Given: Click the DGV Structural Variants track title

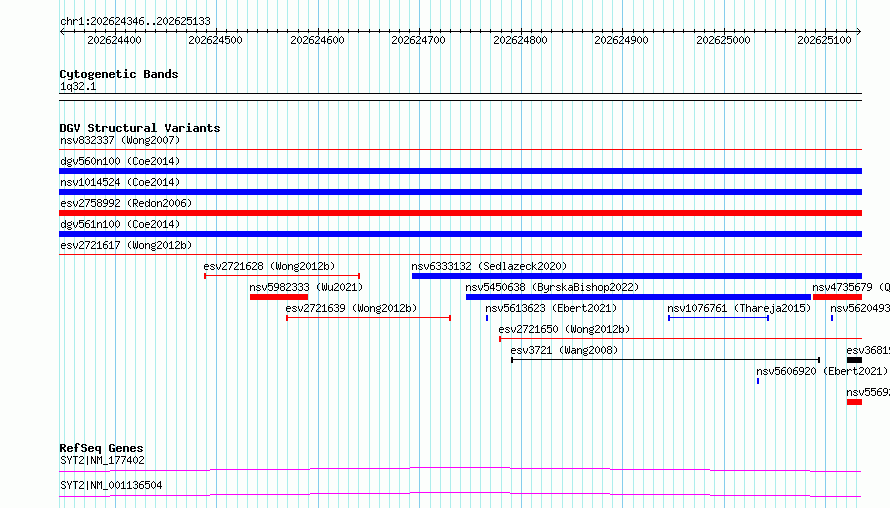Looking at the screenshot, I should pos(140,128).
